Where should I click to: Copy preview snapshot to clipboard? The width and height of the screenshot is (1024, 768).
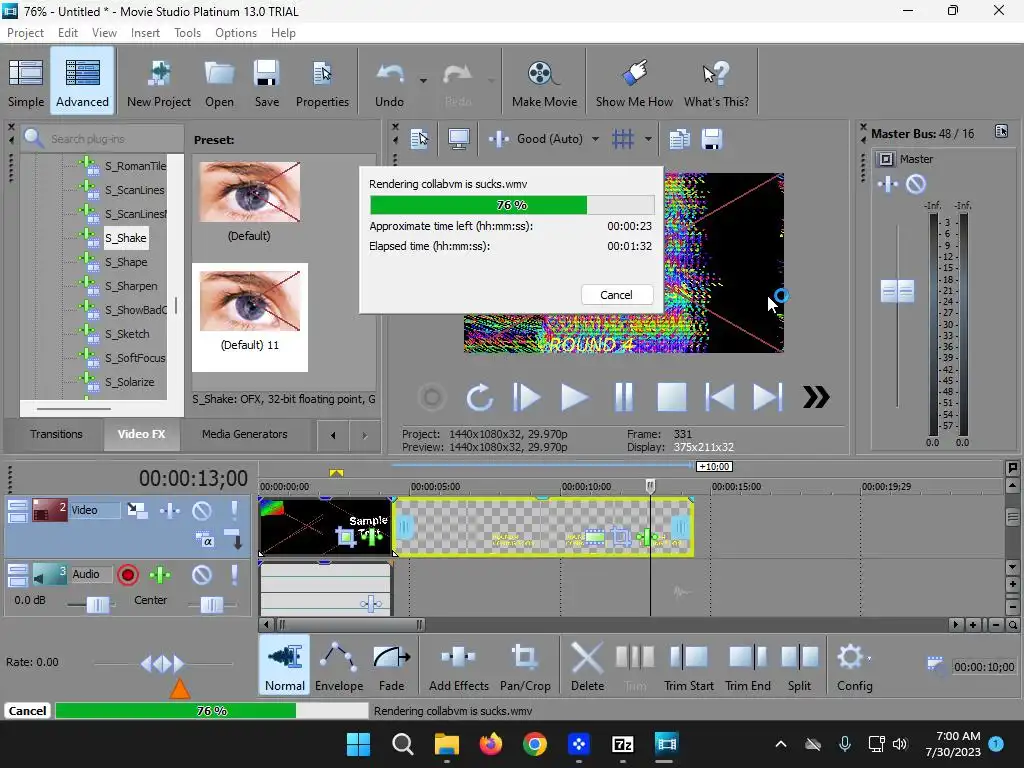pyautogui.click(x=679, y=139)
